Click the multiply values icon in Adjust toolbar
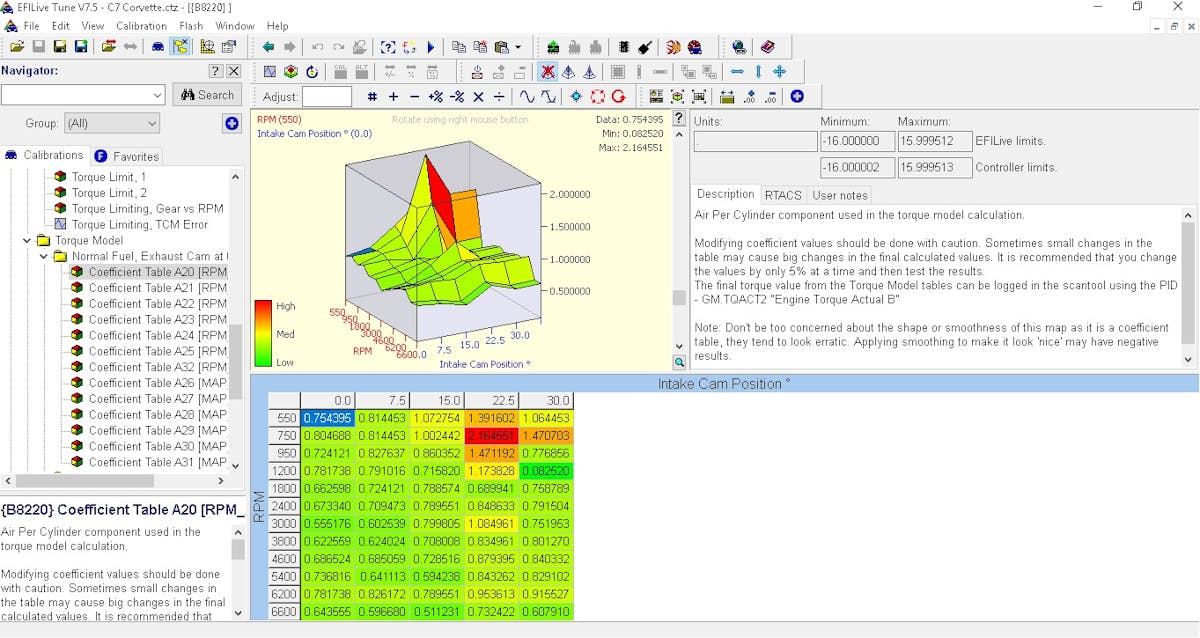 click(x=477, y=97)
